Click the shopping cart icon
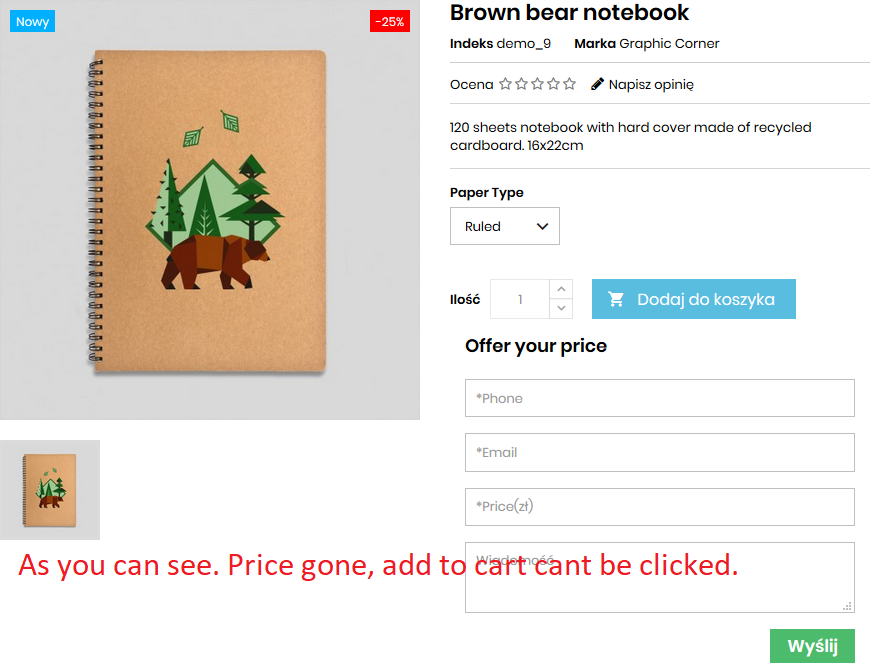Screen dimensions: 876x670 tap(616, 300)
